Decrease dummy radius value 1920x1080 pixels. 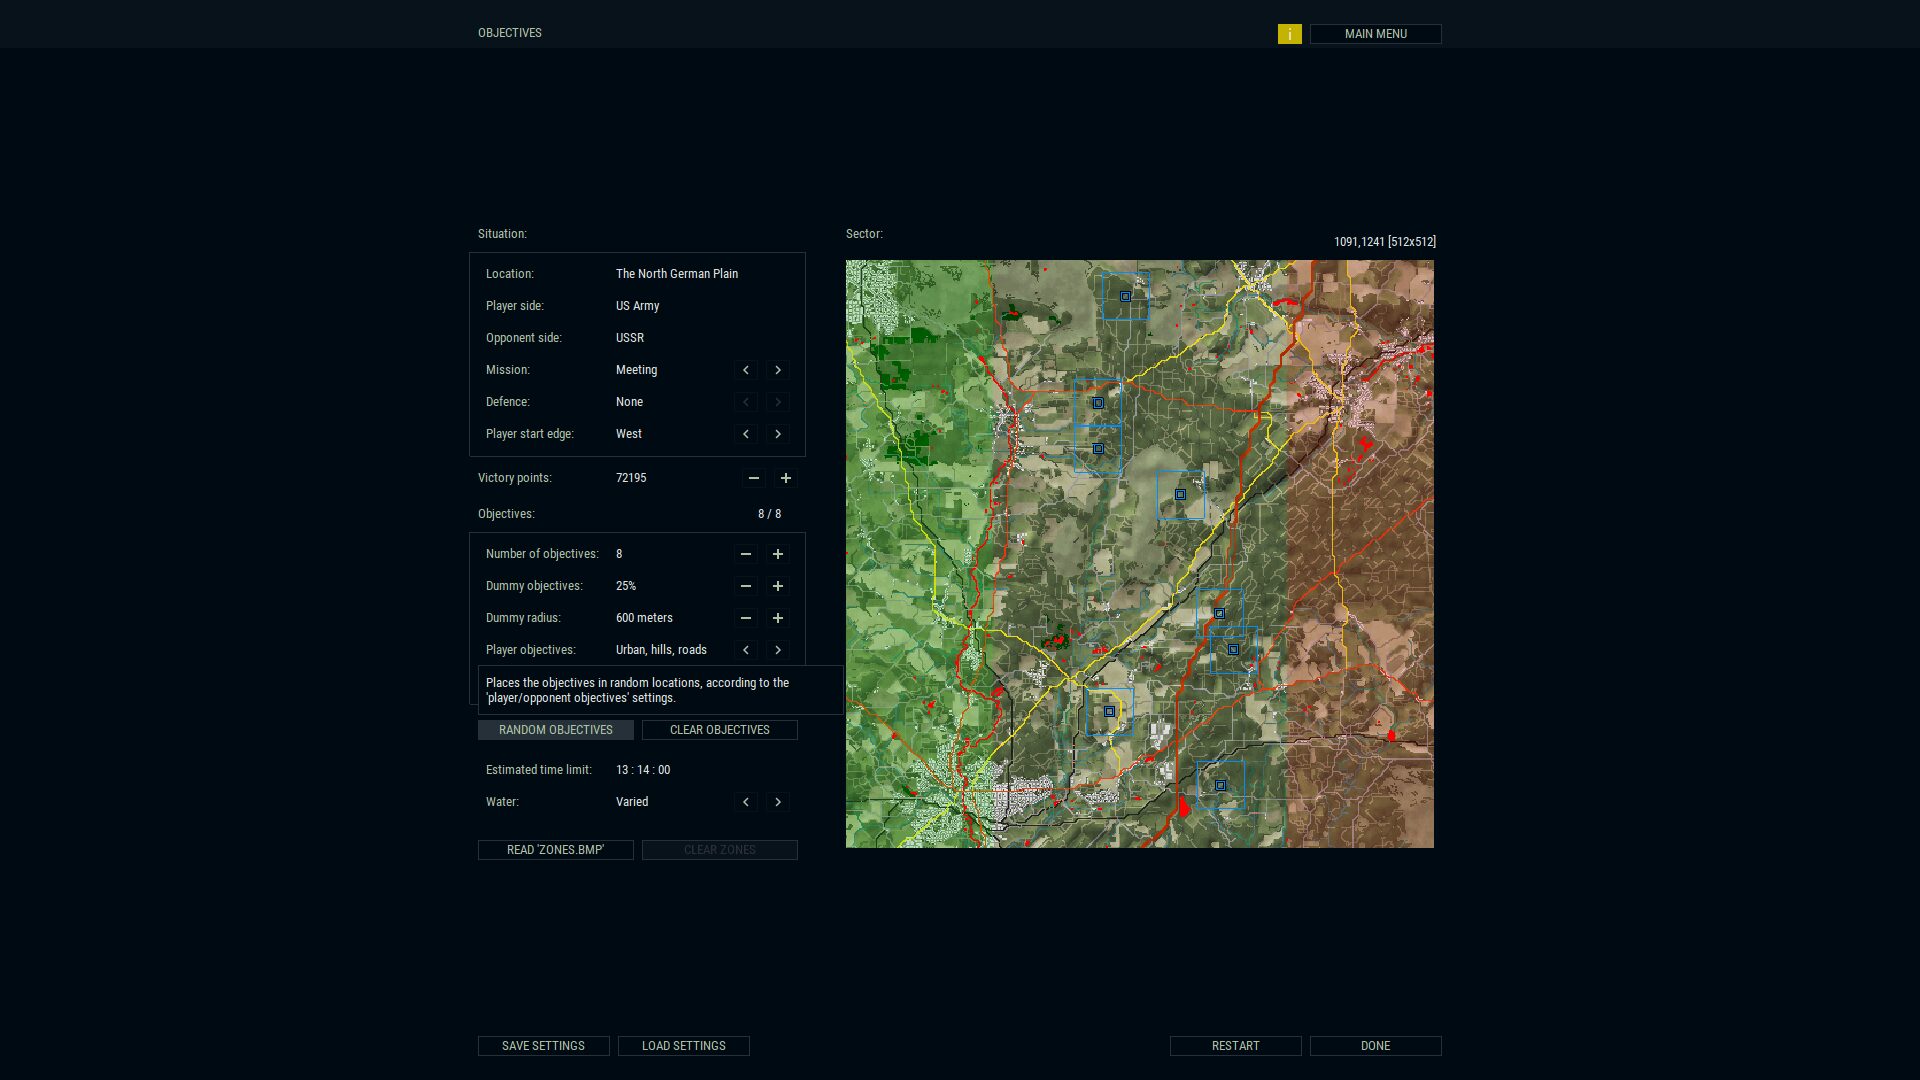pyautogui.click(x=745, y=618)
